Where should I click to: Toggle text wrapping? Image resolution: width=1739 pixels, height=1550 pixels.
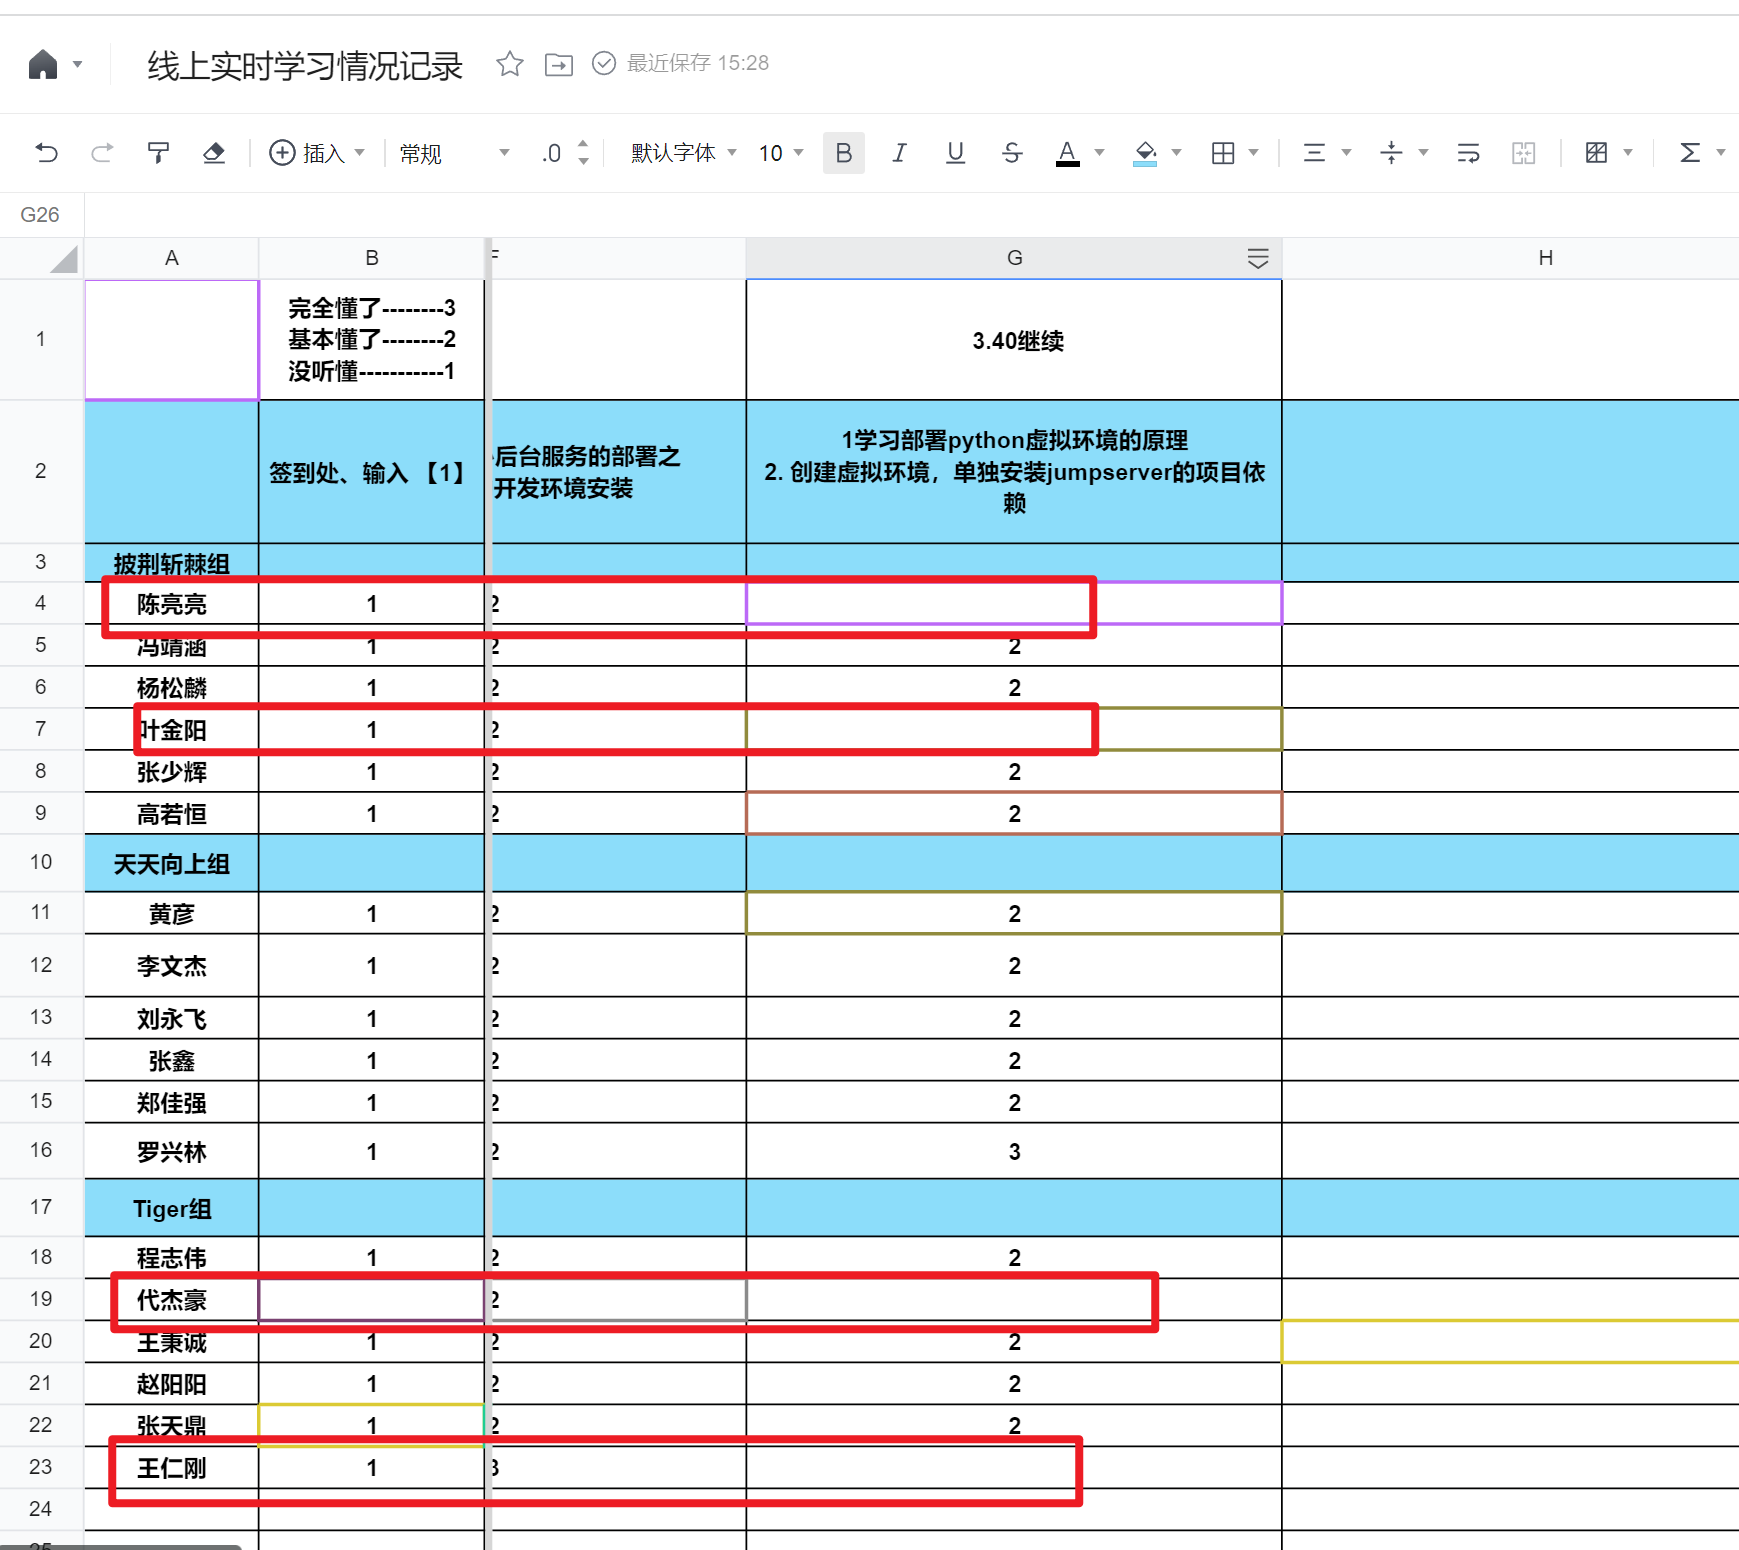pyautogui.click(x=1468, y=153)
